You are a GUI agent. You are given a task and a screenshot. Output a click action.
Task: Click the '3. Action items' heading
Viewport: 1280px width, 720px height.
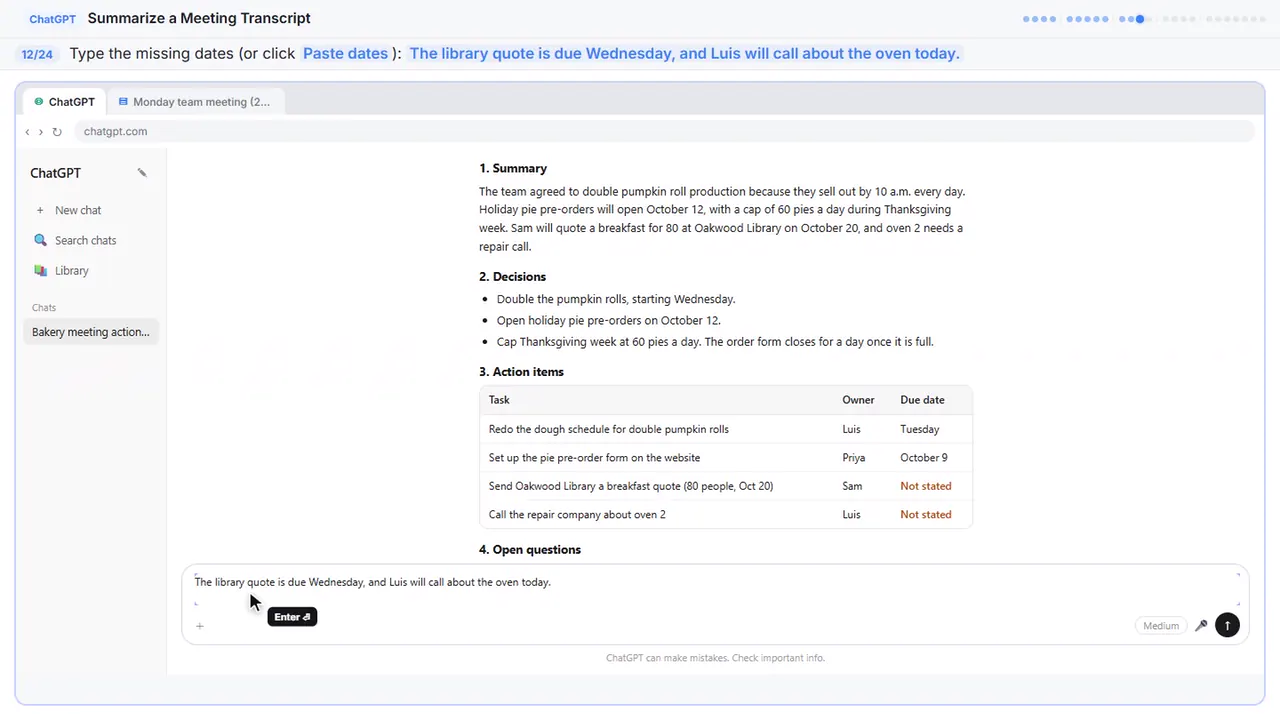[x=521, y=371]
